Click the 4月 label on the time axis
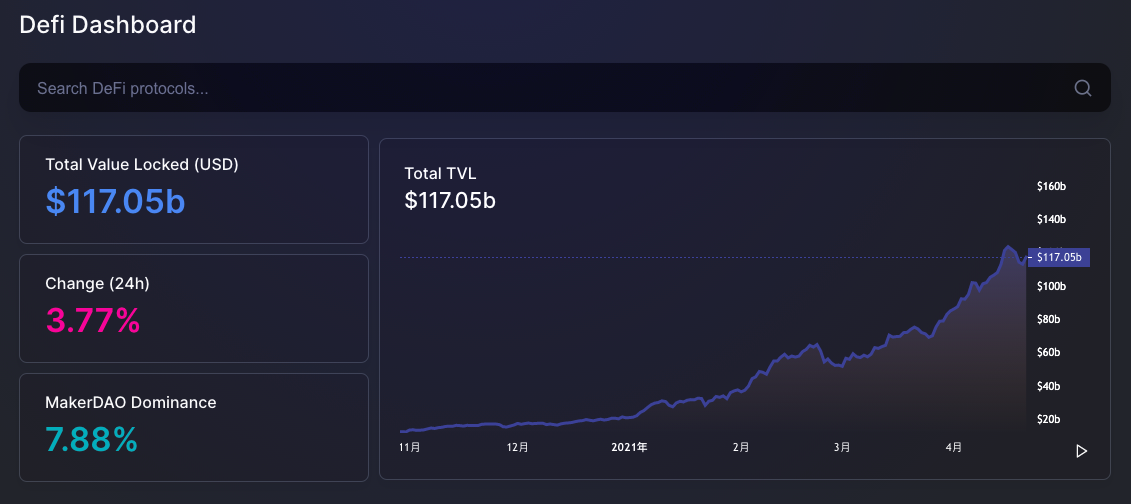Viewport: 1131px width, 504px height. (x=954, y=448)
